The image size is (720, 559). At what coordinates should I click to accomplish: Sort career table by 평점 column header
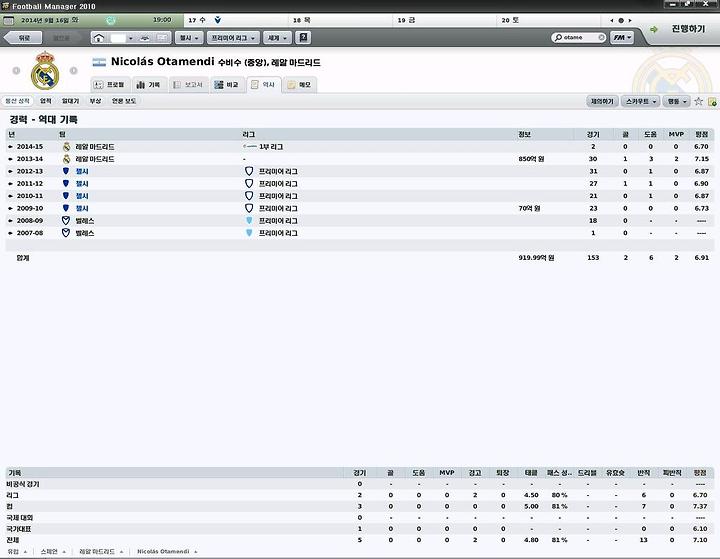click(701, 134)
